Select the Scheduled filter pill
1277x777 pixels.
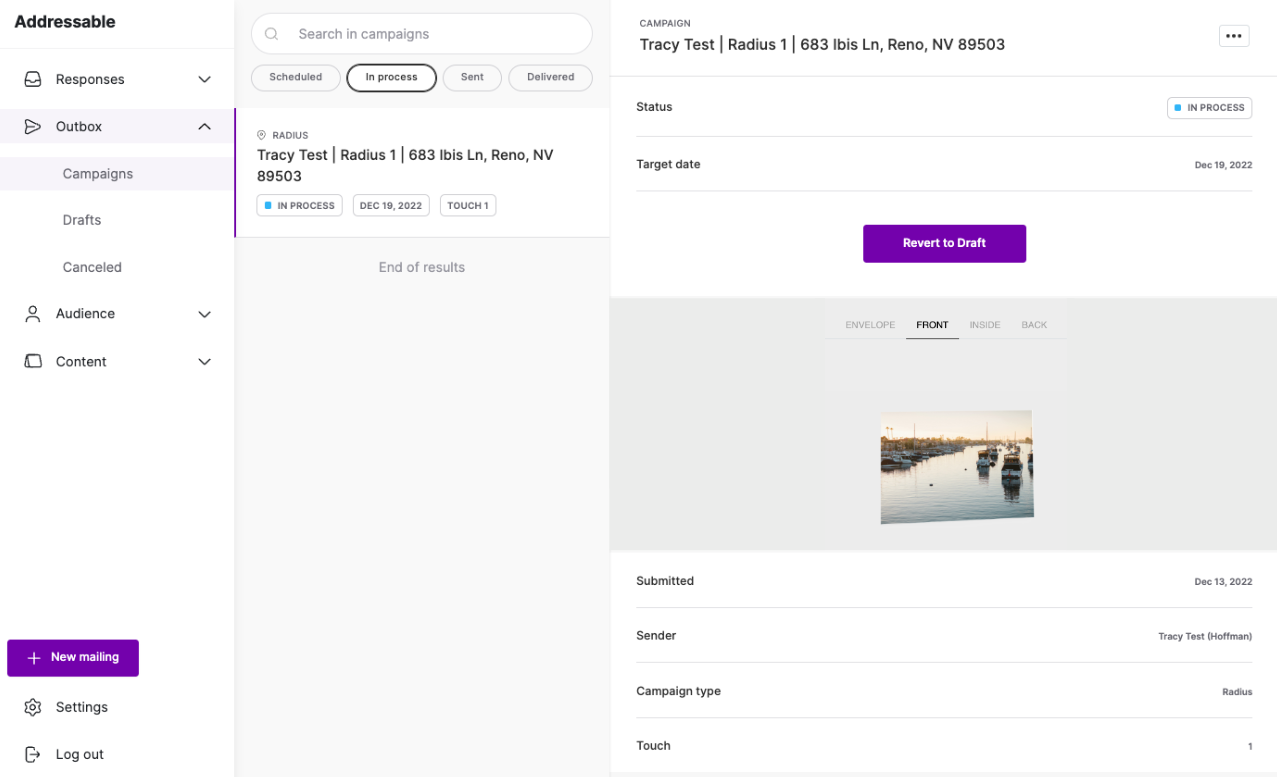click(x=295, y=77)
